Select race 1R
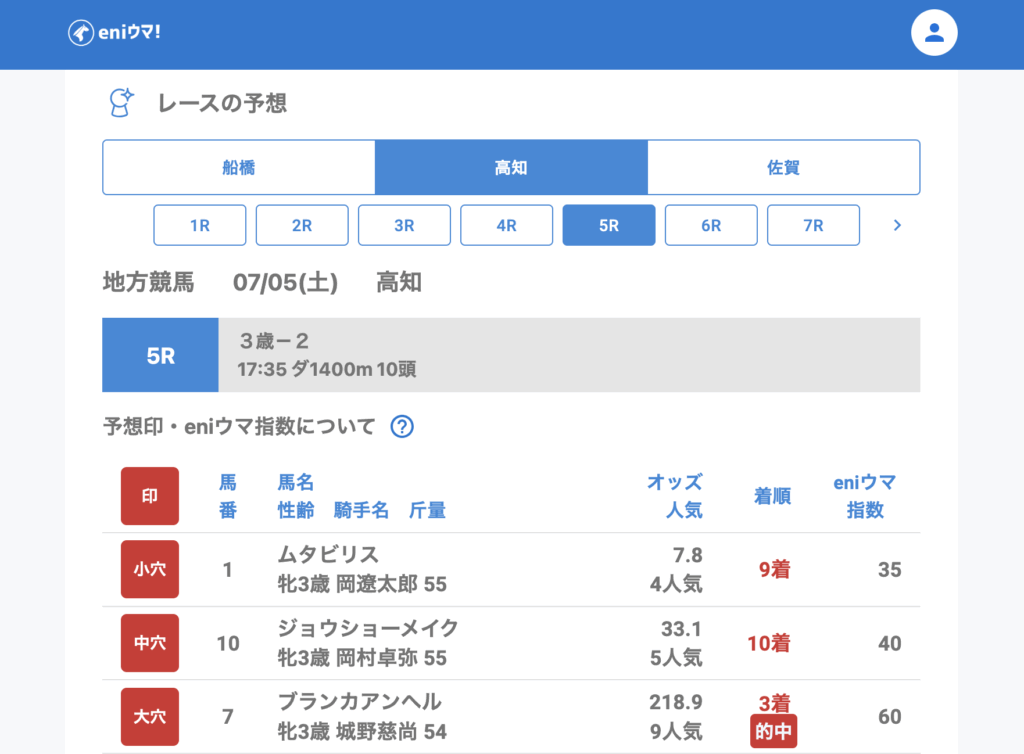The width and height of the screenshot is (1024, 754). tap(200, 226)
